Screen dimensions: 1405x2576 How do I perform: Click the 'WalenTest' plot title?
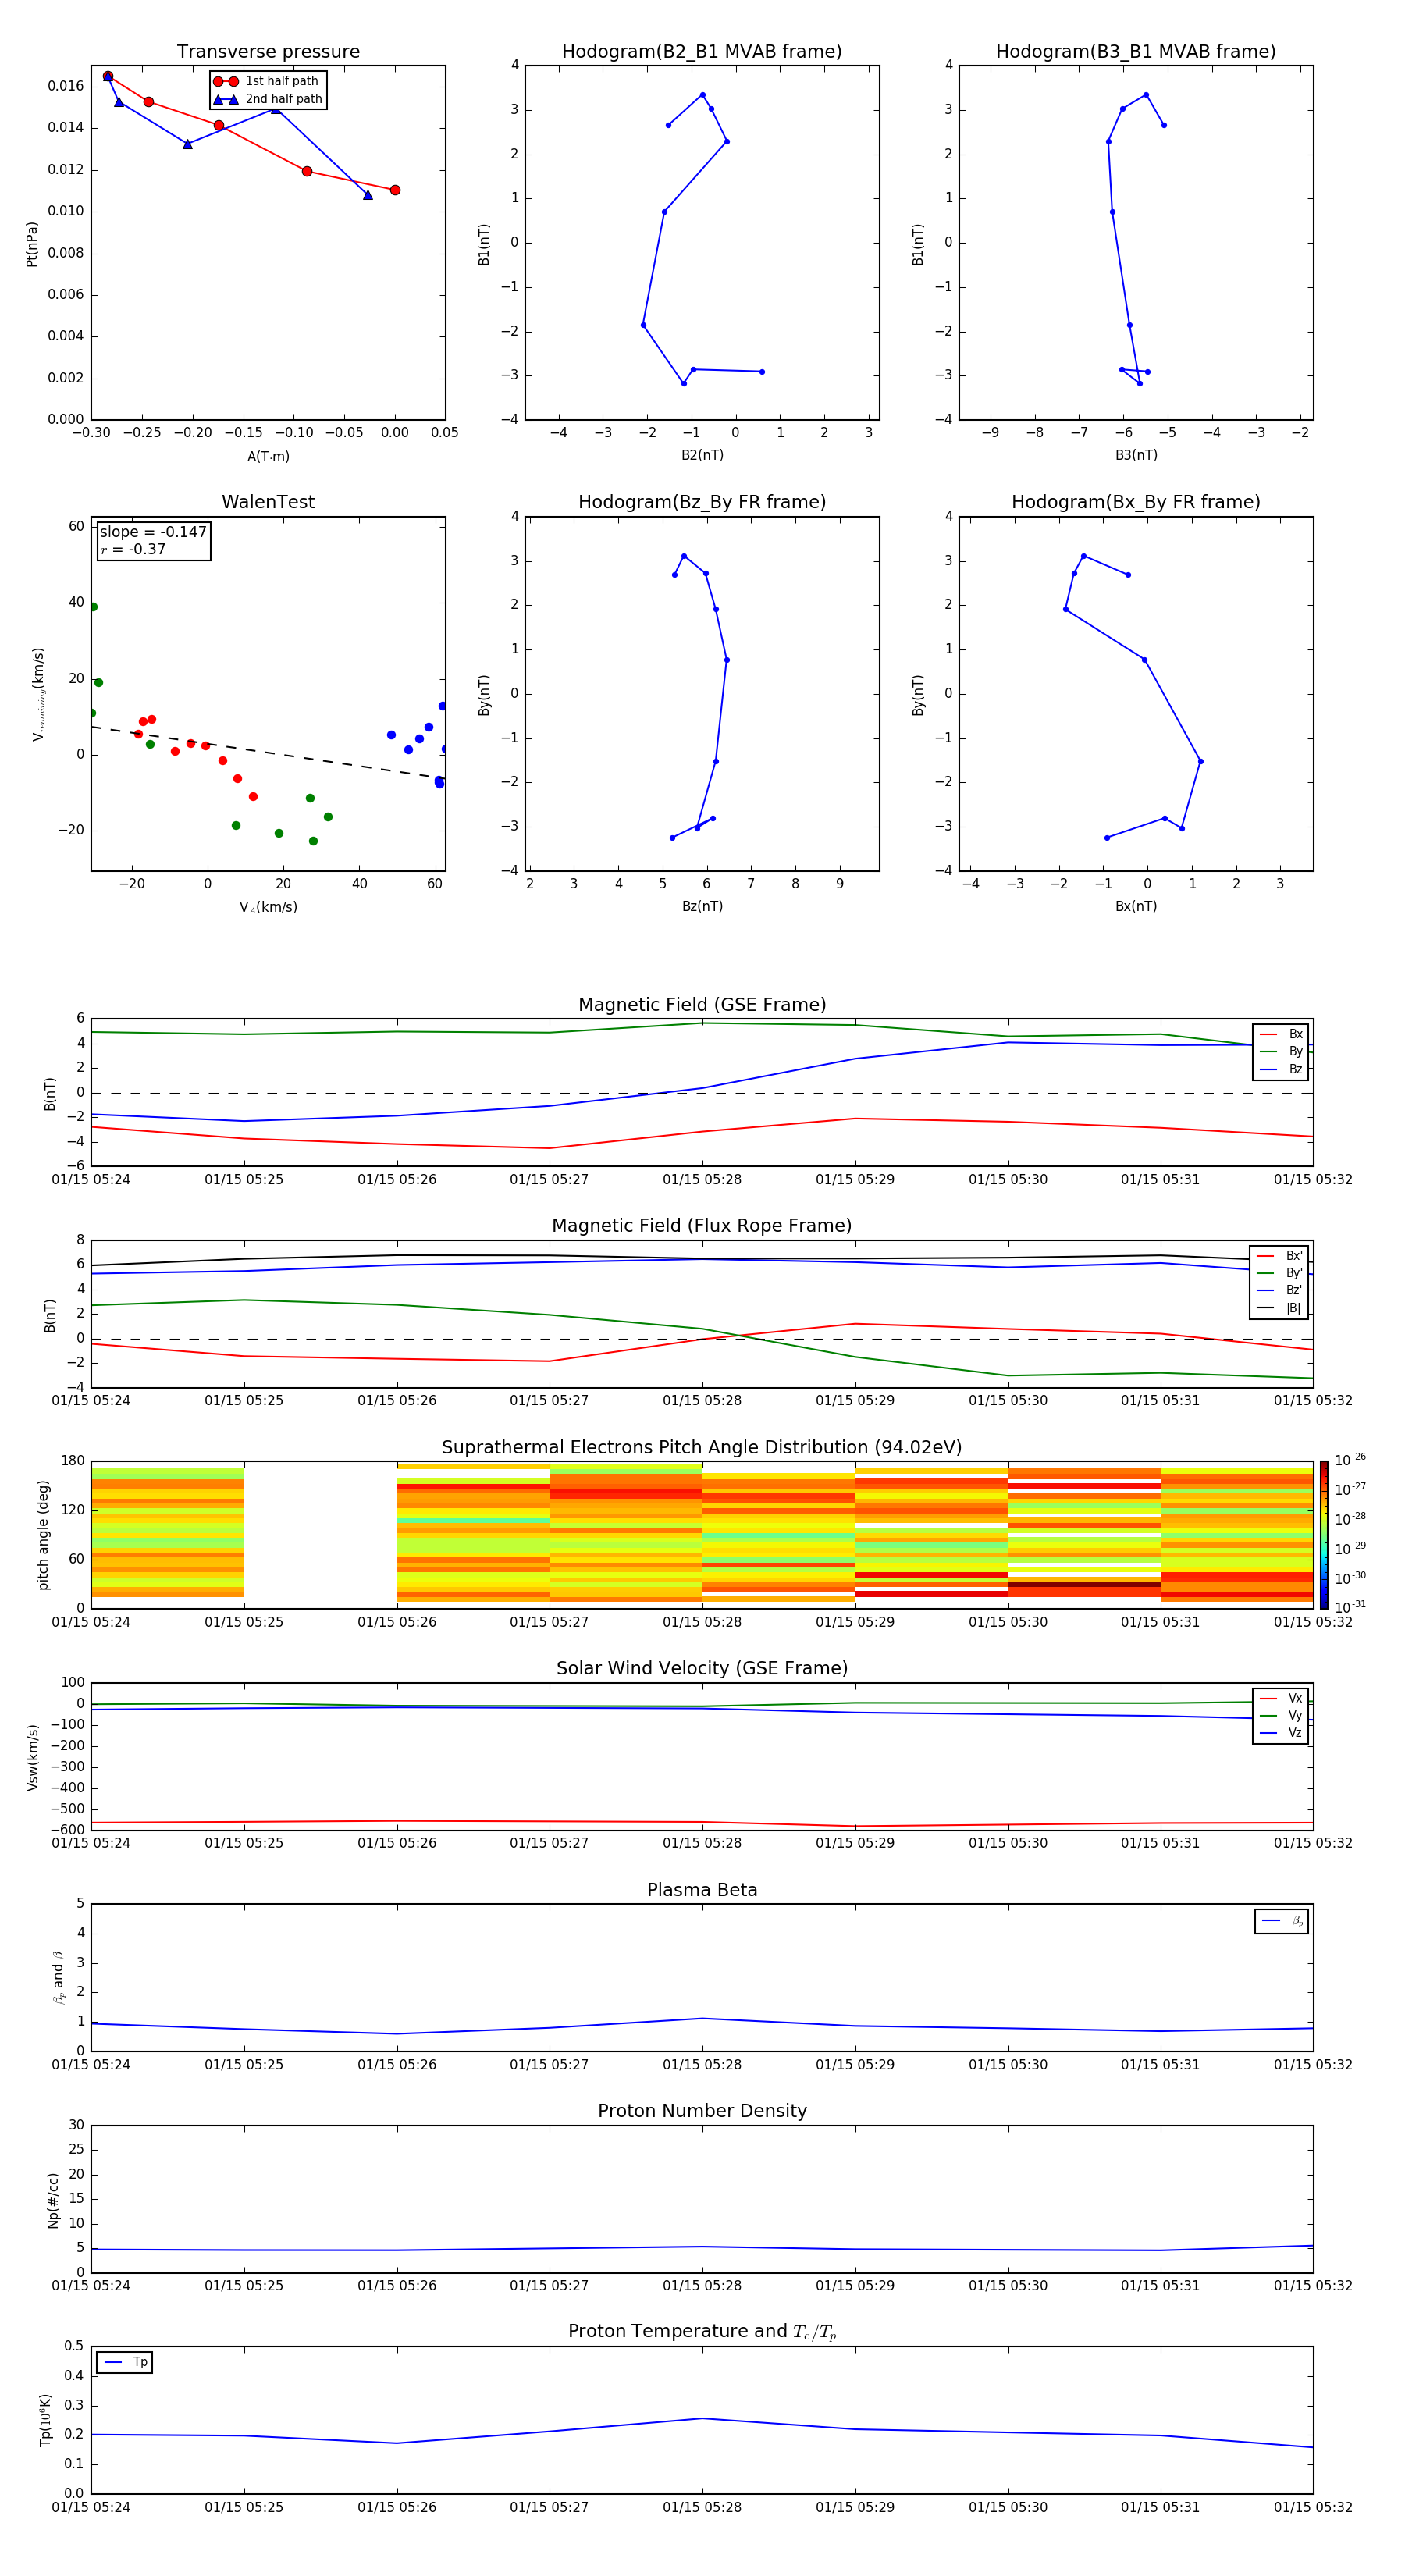click(268, 502)
